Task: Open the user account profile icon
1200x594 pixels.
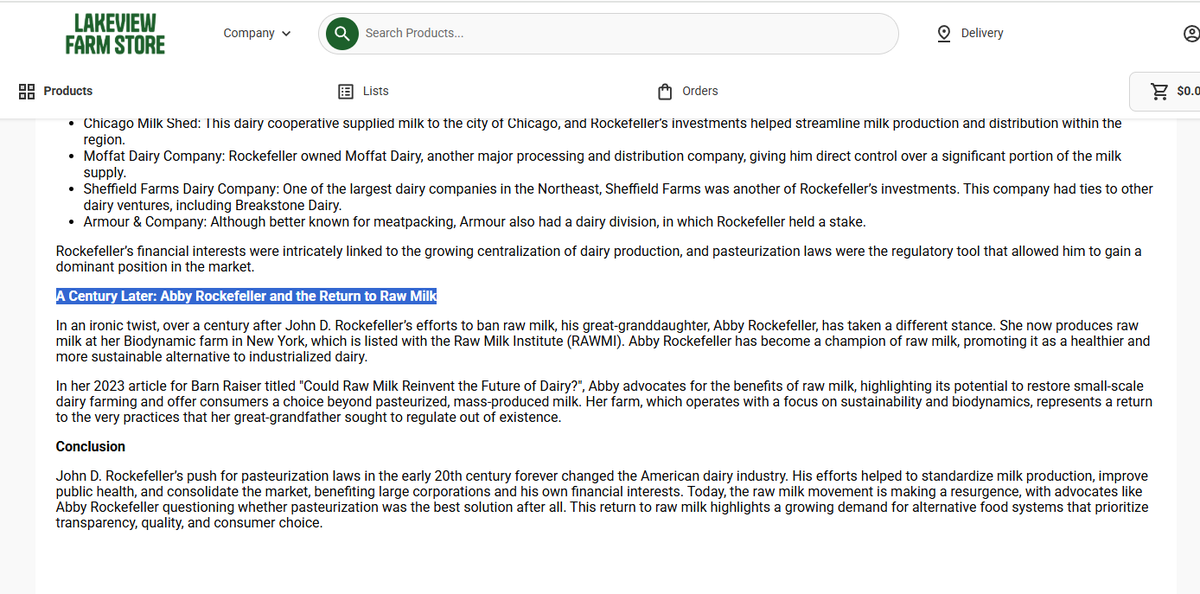Action: [1190, 34]
